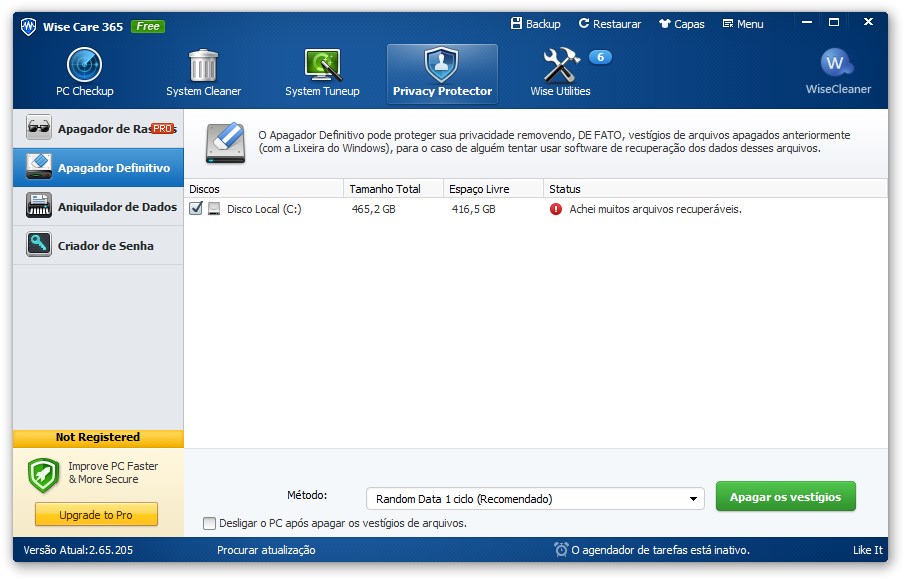Switch to the Privacy Protector tab
Image resolution: width=905 pixels, height=581 pixels.
pos(442,74)
